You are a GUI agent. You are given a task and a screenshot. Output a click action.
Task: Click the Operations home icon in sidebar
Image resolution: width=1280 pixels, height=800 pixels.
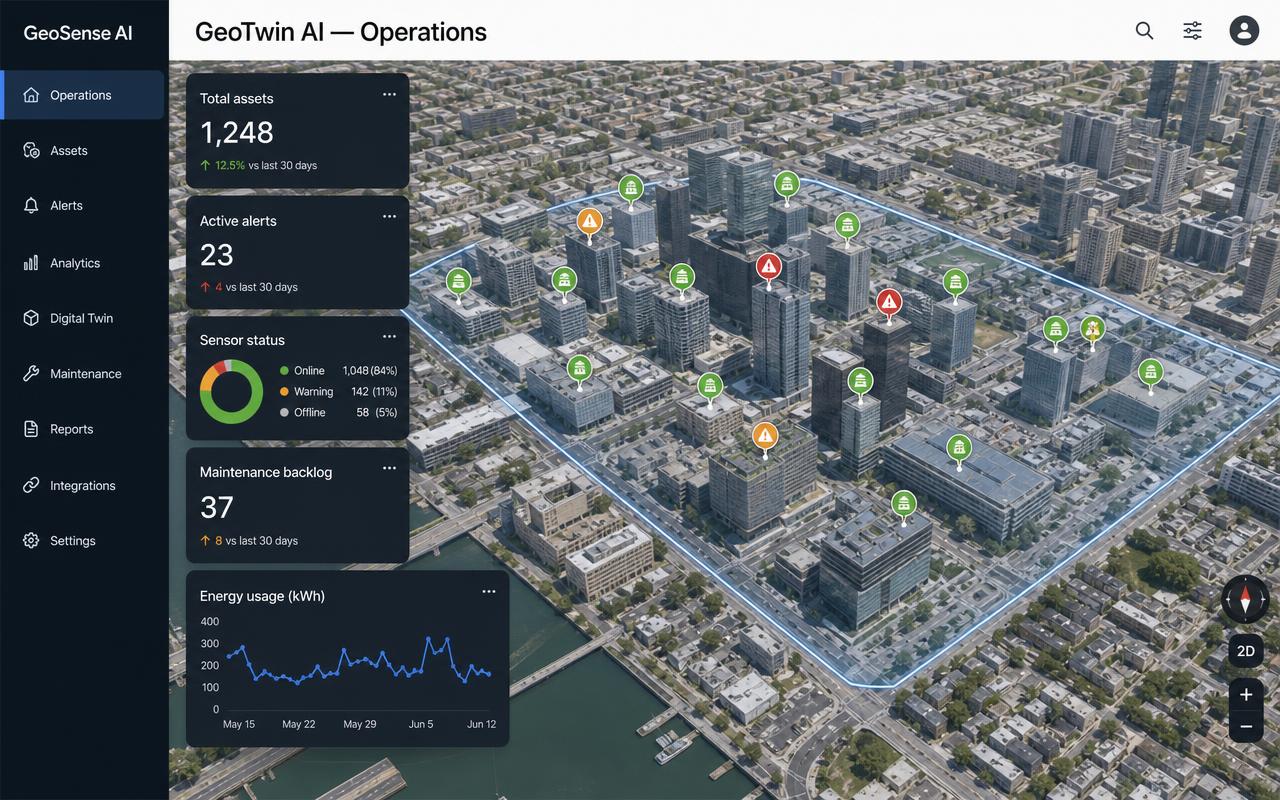click(x=31, y=95)
